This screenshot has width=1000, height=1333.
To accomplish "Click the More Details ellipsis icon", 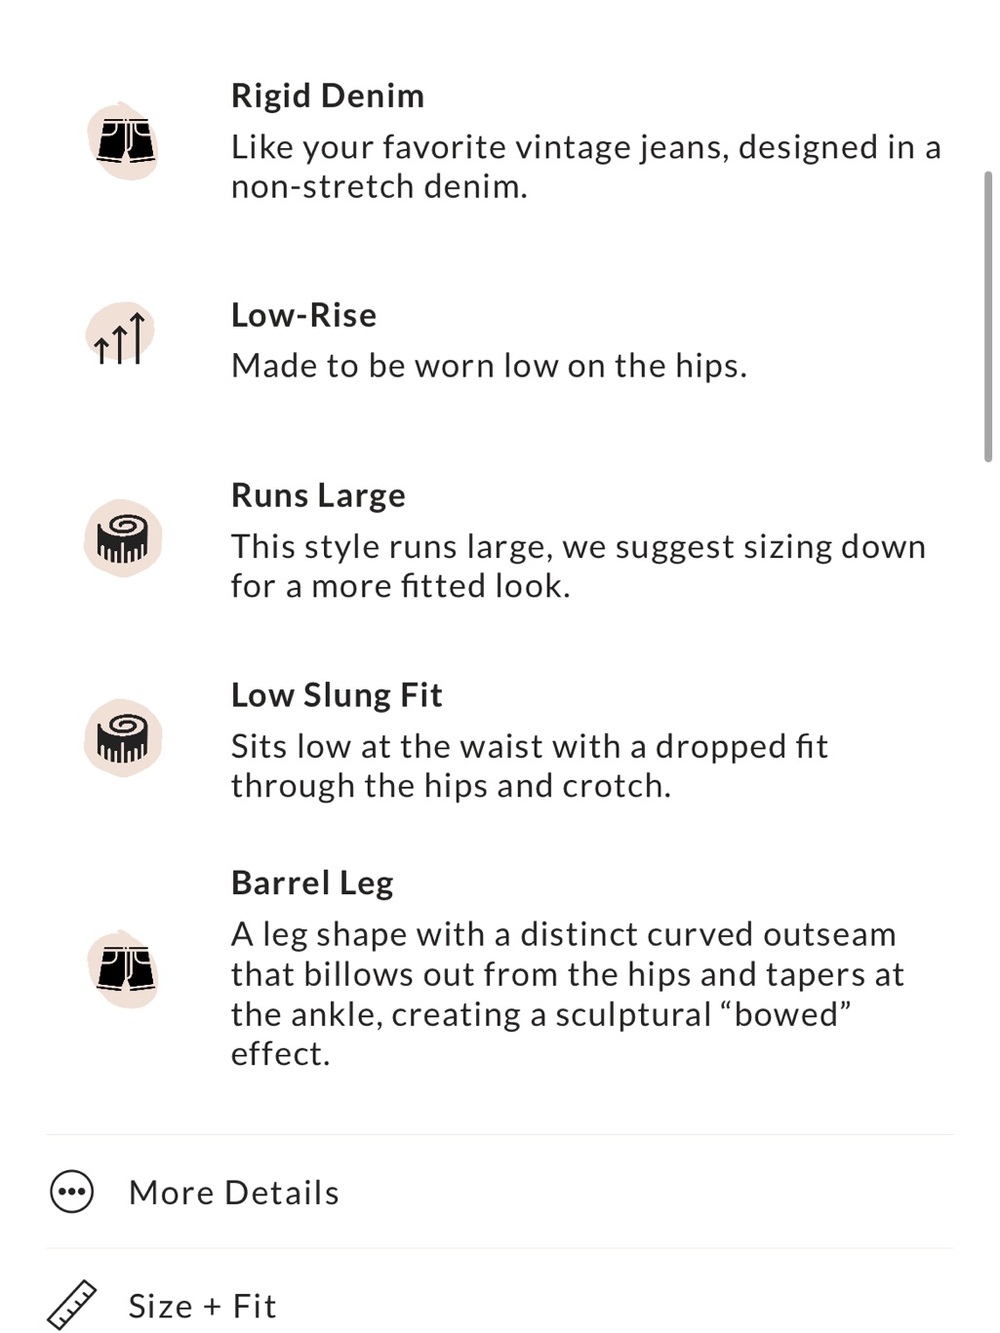I will pos(72,1192).
